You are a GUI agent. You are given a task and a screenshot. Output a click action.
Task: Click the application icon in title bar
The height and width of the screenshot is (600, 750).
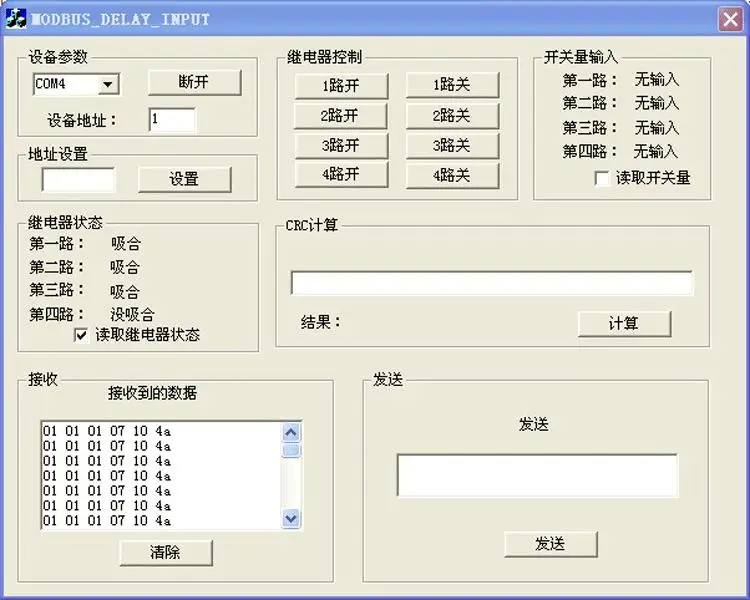tap(16, 19)
